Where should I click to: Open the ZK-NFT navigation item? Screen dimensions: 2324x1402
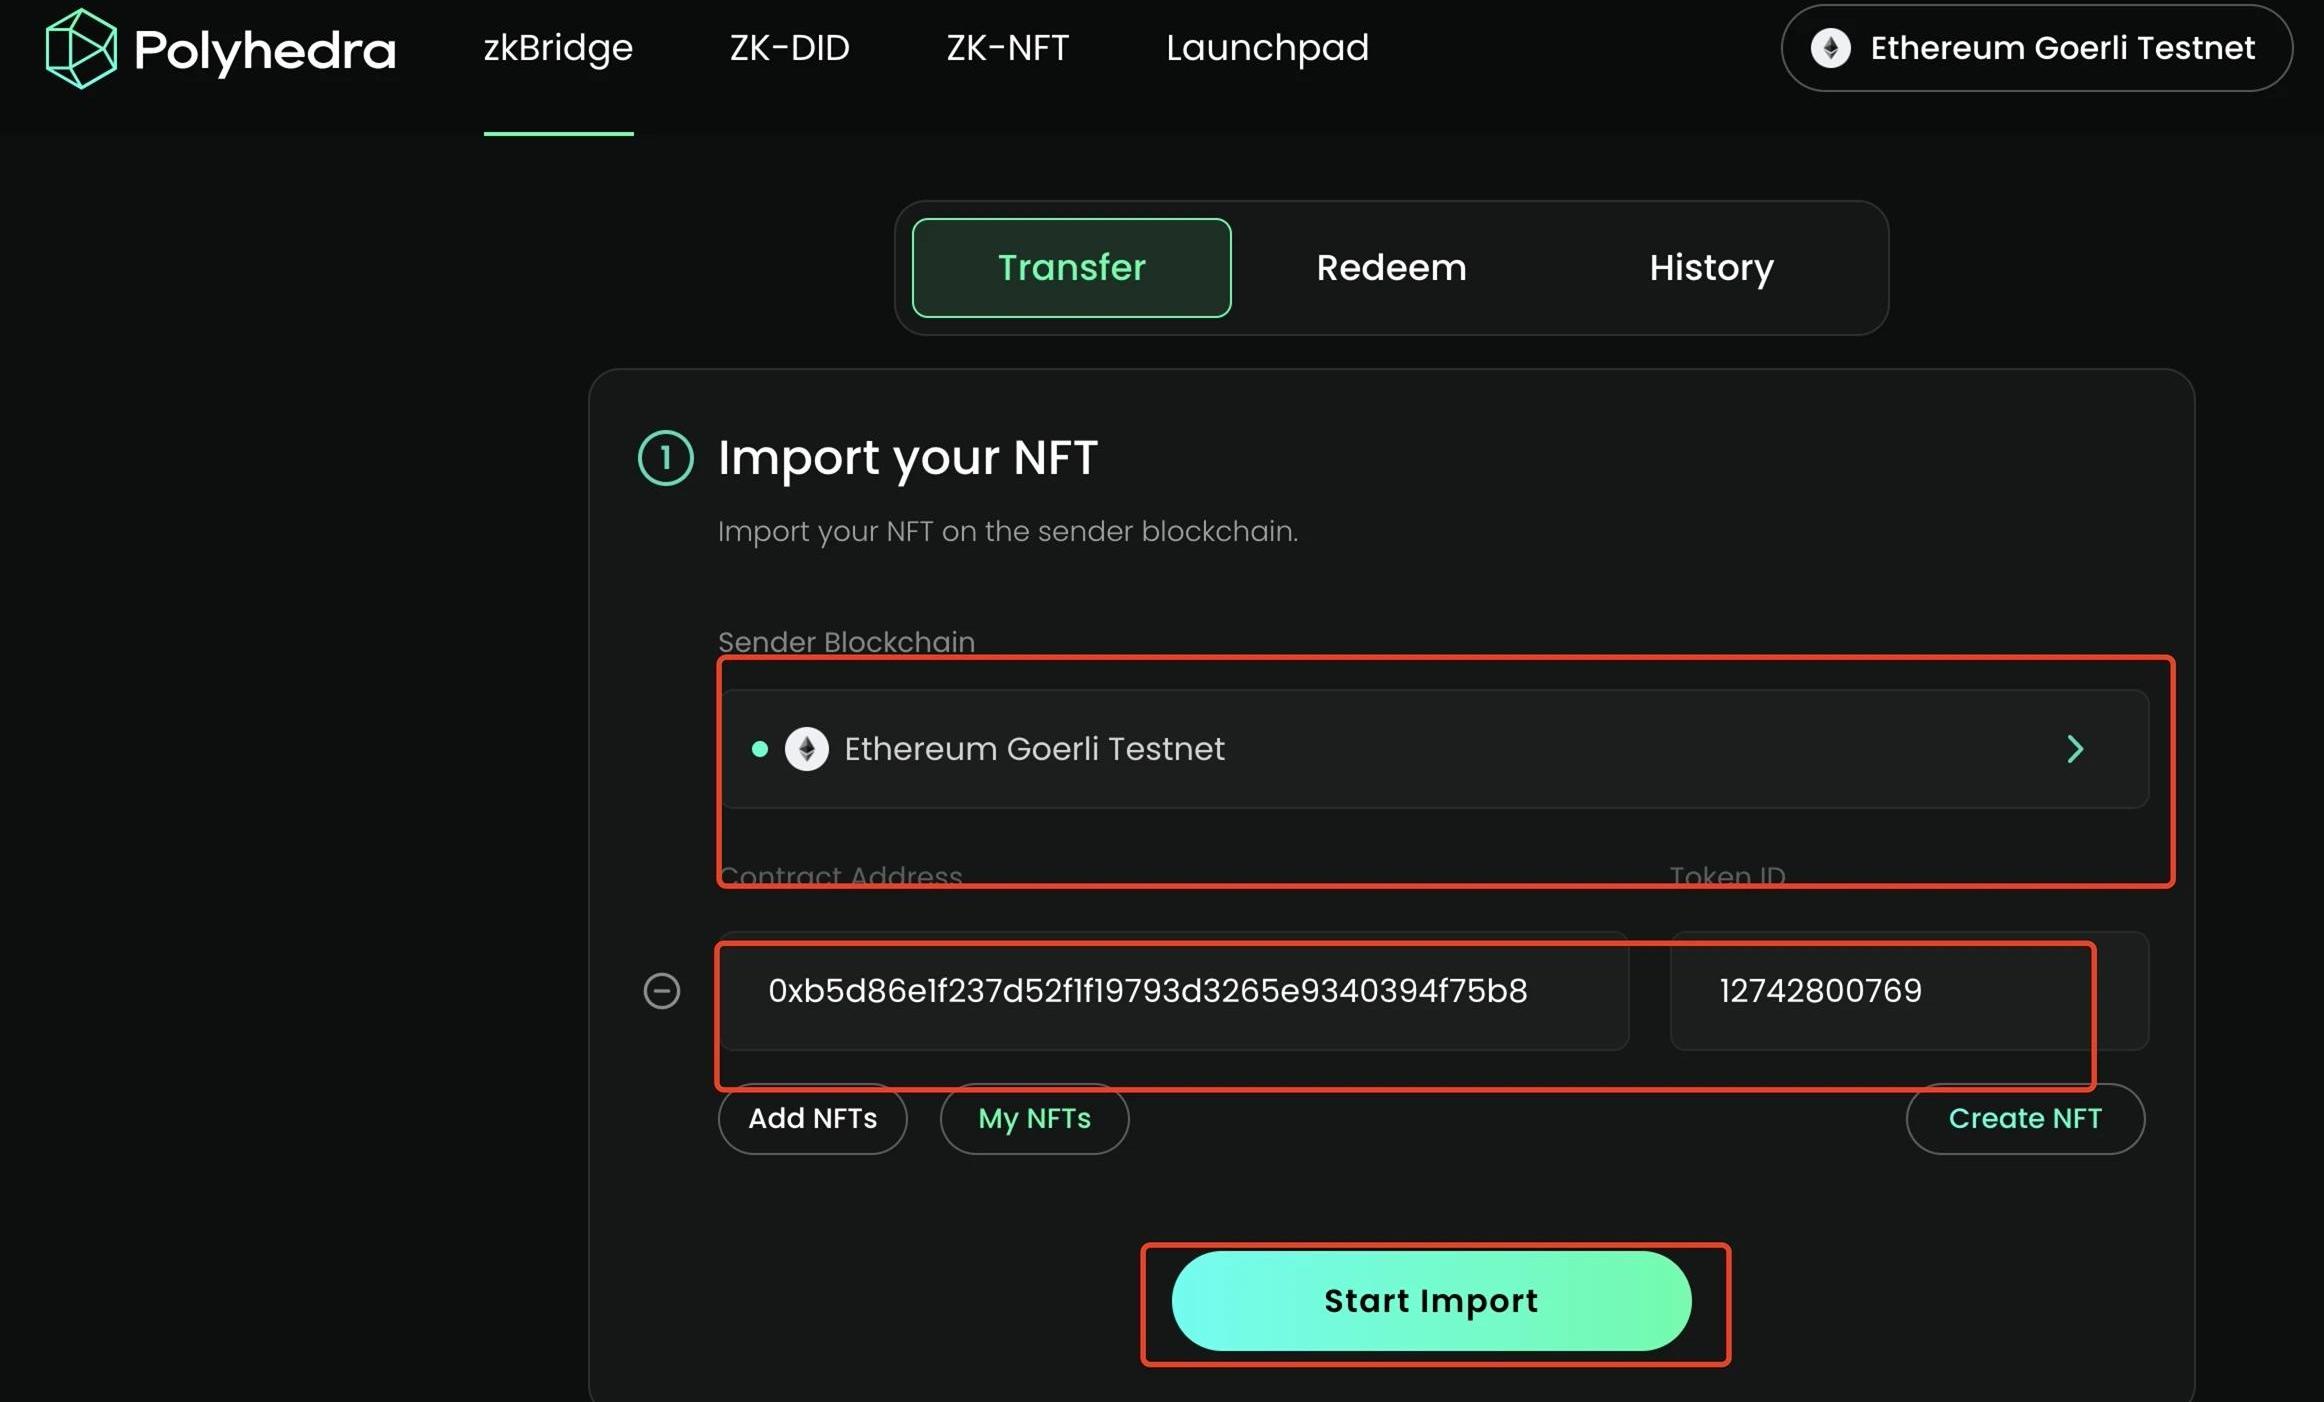coord(1007,48)
